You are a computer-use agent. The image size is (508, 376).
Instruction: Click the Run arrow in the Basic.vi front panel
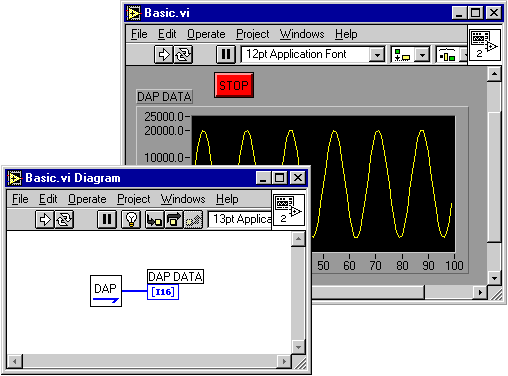pos(164,55)
